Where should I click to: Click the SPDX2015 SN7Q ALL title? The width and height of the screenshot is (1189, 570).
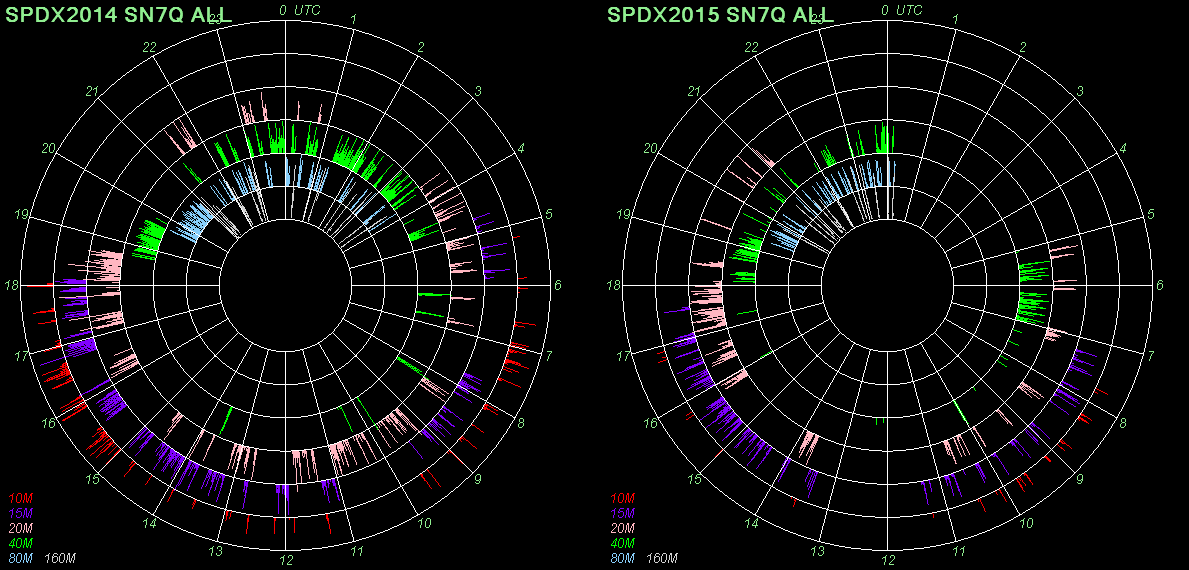coord(720,13)
